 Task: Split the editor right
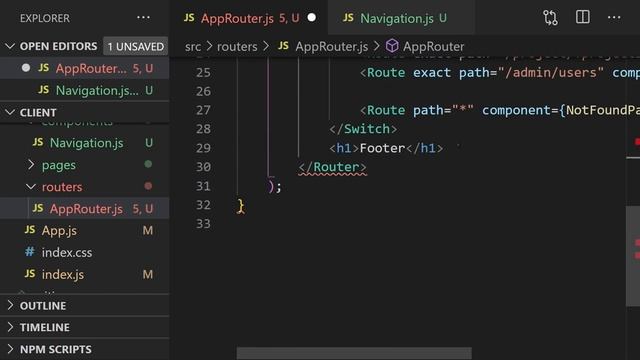pos(582,17)
